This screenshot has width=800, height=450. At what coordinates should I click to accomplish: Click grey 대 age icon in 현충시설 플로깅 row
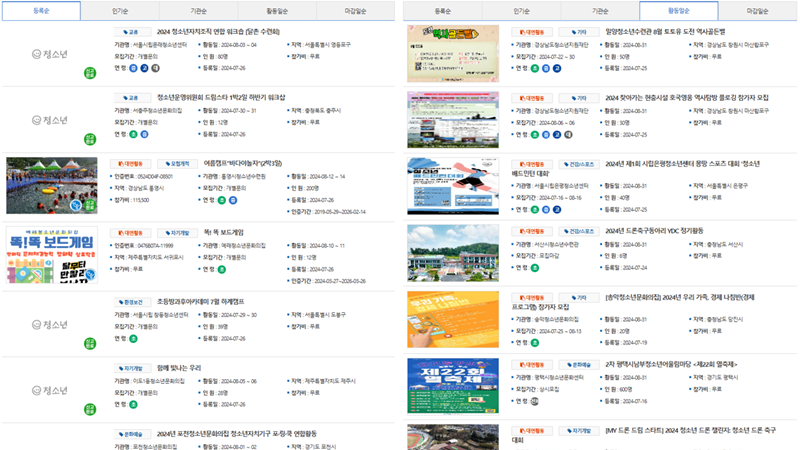point(568,135)
